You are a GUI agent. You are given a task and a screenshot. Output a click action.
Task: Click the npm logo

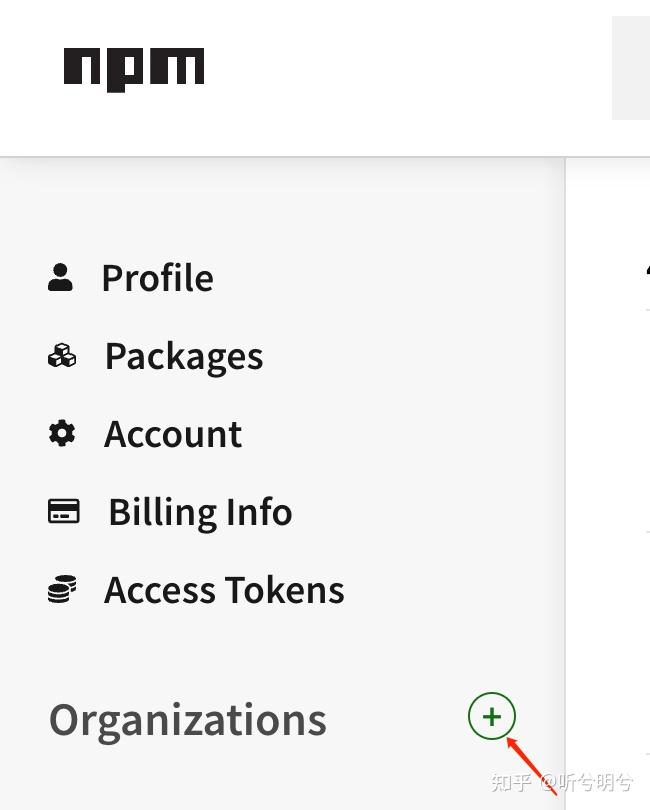coord(134,68)
